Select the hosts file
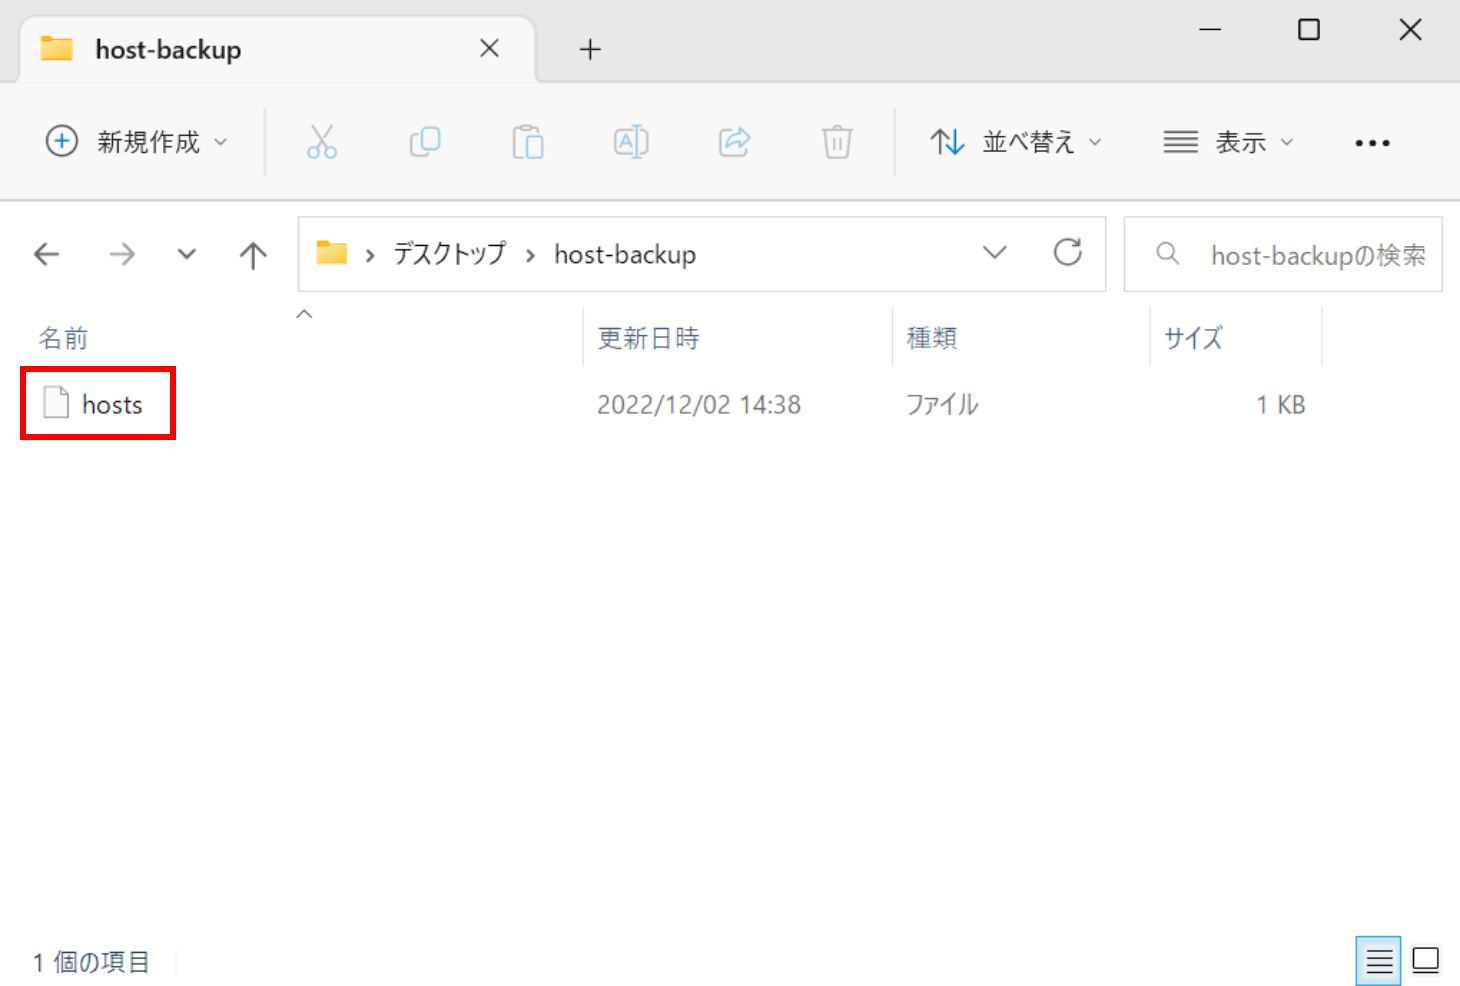Viewport: 1460px width, 986px height. [x=111, y=404]
